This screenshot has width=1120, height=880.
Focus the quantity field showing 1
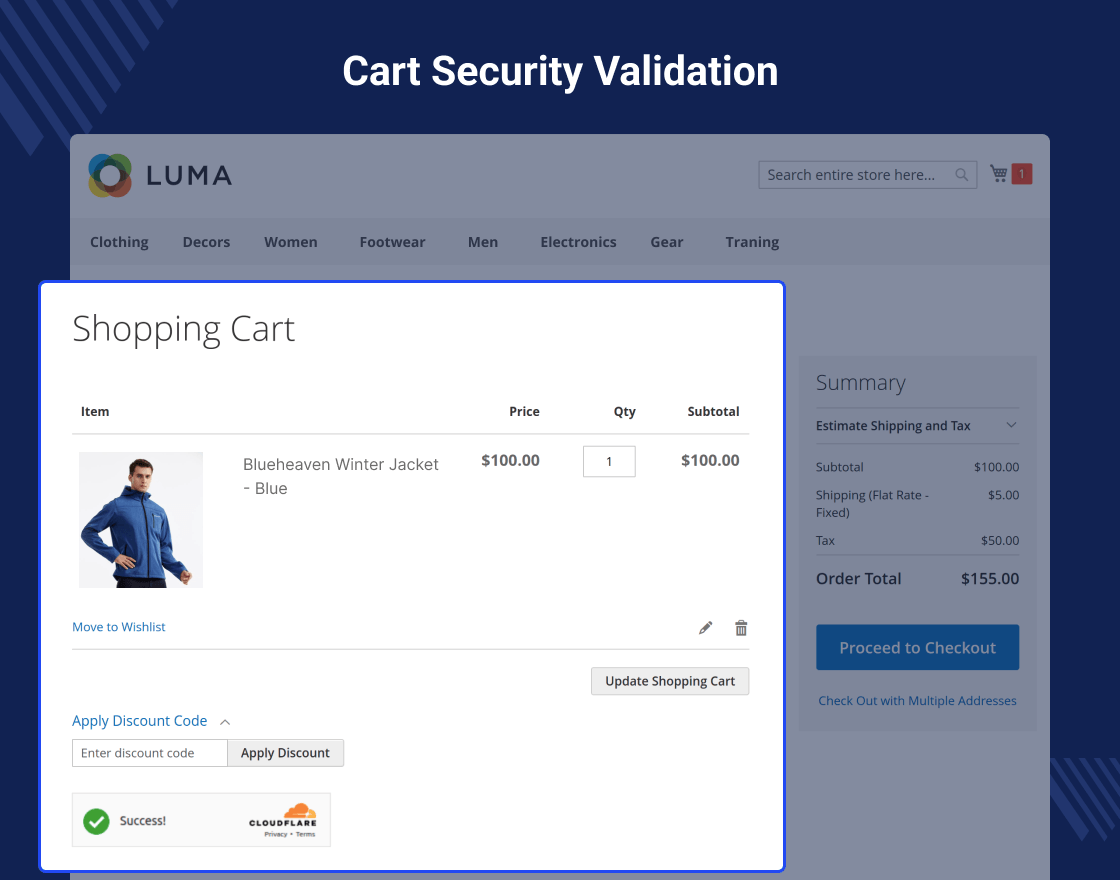[x=609, y=461]
